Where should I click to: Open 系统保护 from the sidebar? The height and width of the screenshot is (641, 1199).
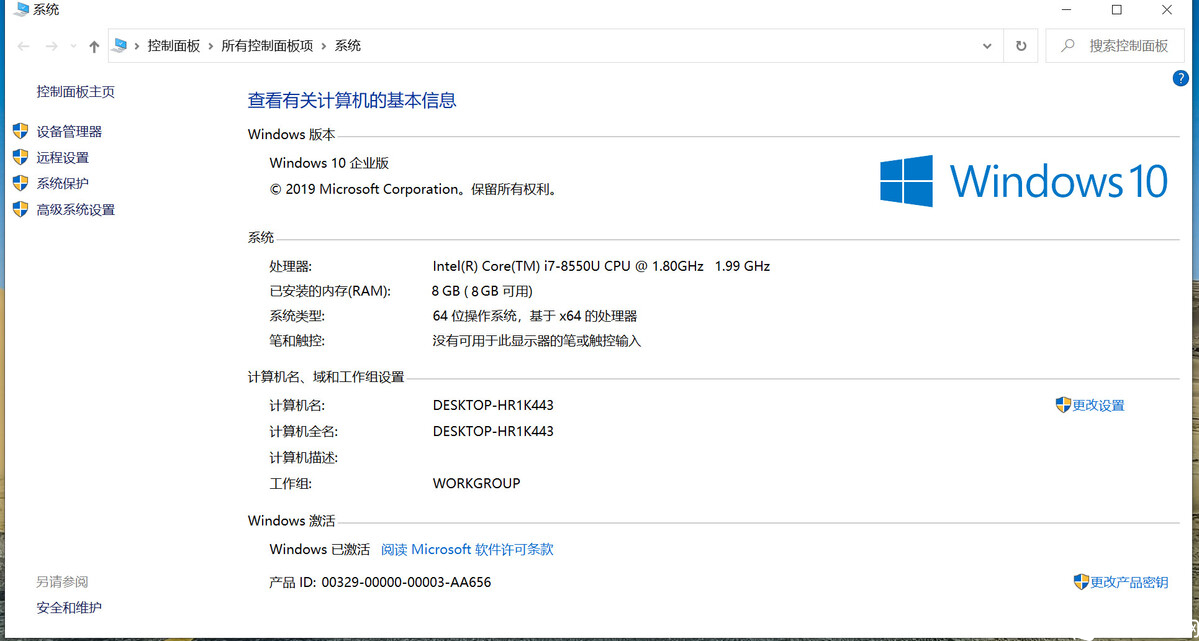(63, 184)
